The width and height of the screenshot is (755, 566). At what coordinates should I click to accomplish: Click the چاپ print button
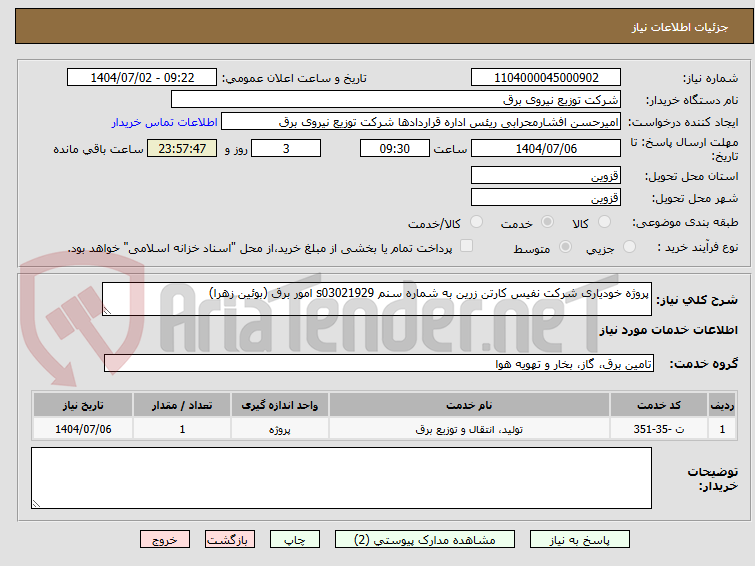tap(295, 540)
